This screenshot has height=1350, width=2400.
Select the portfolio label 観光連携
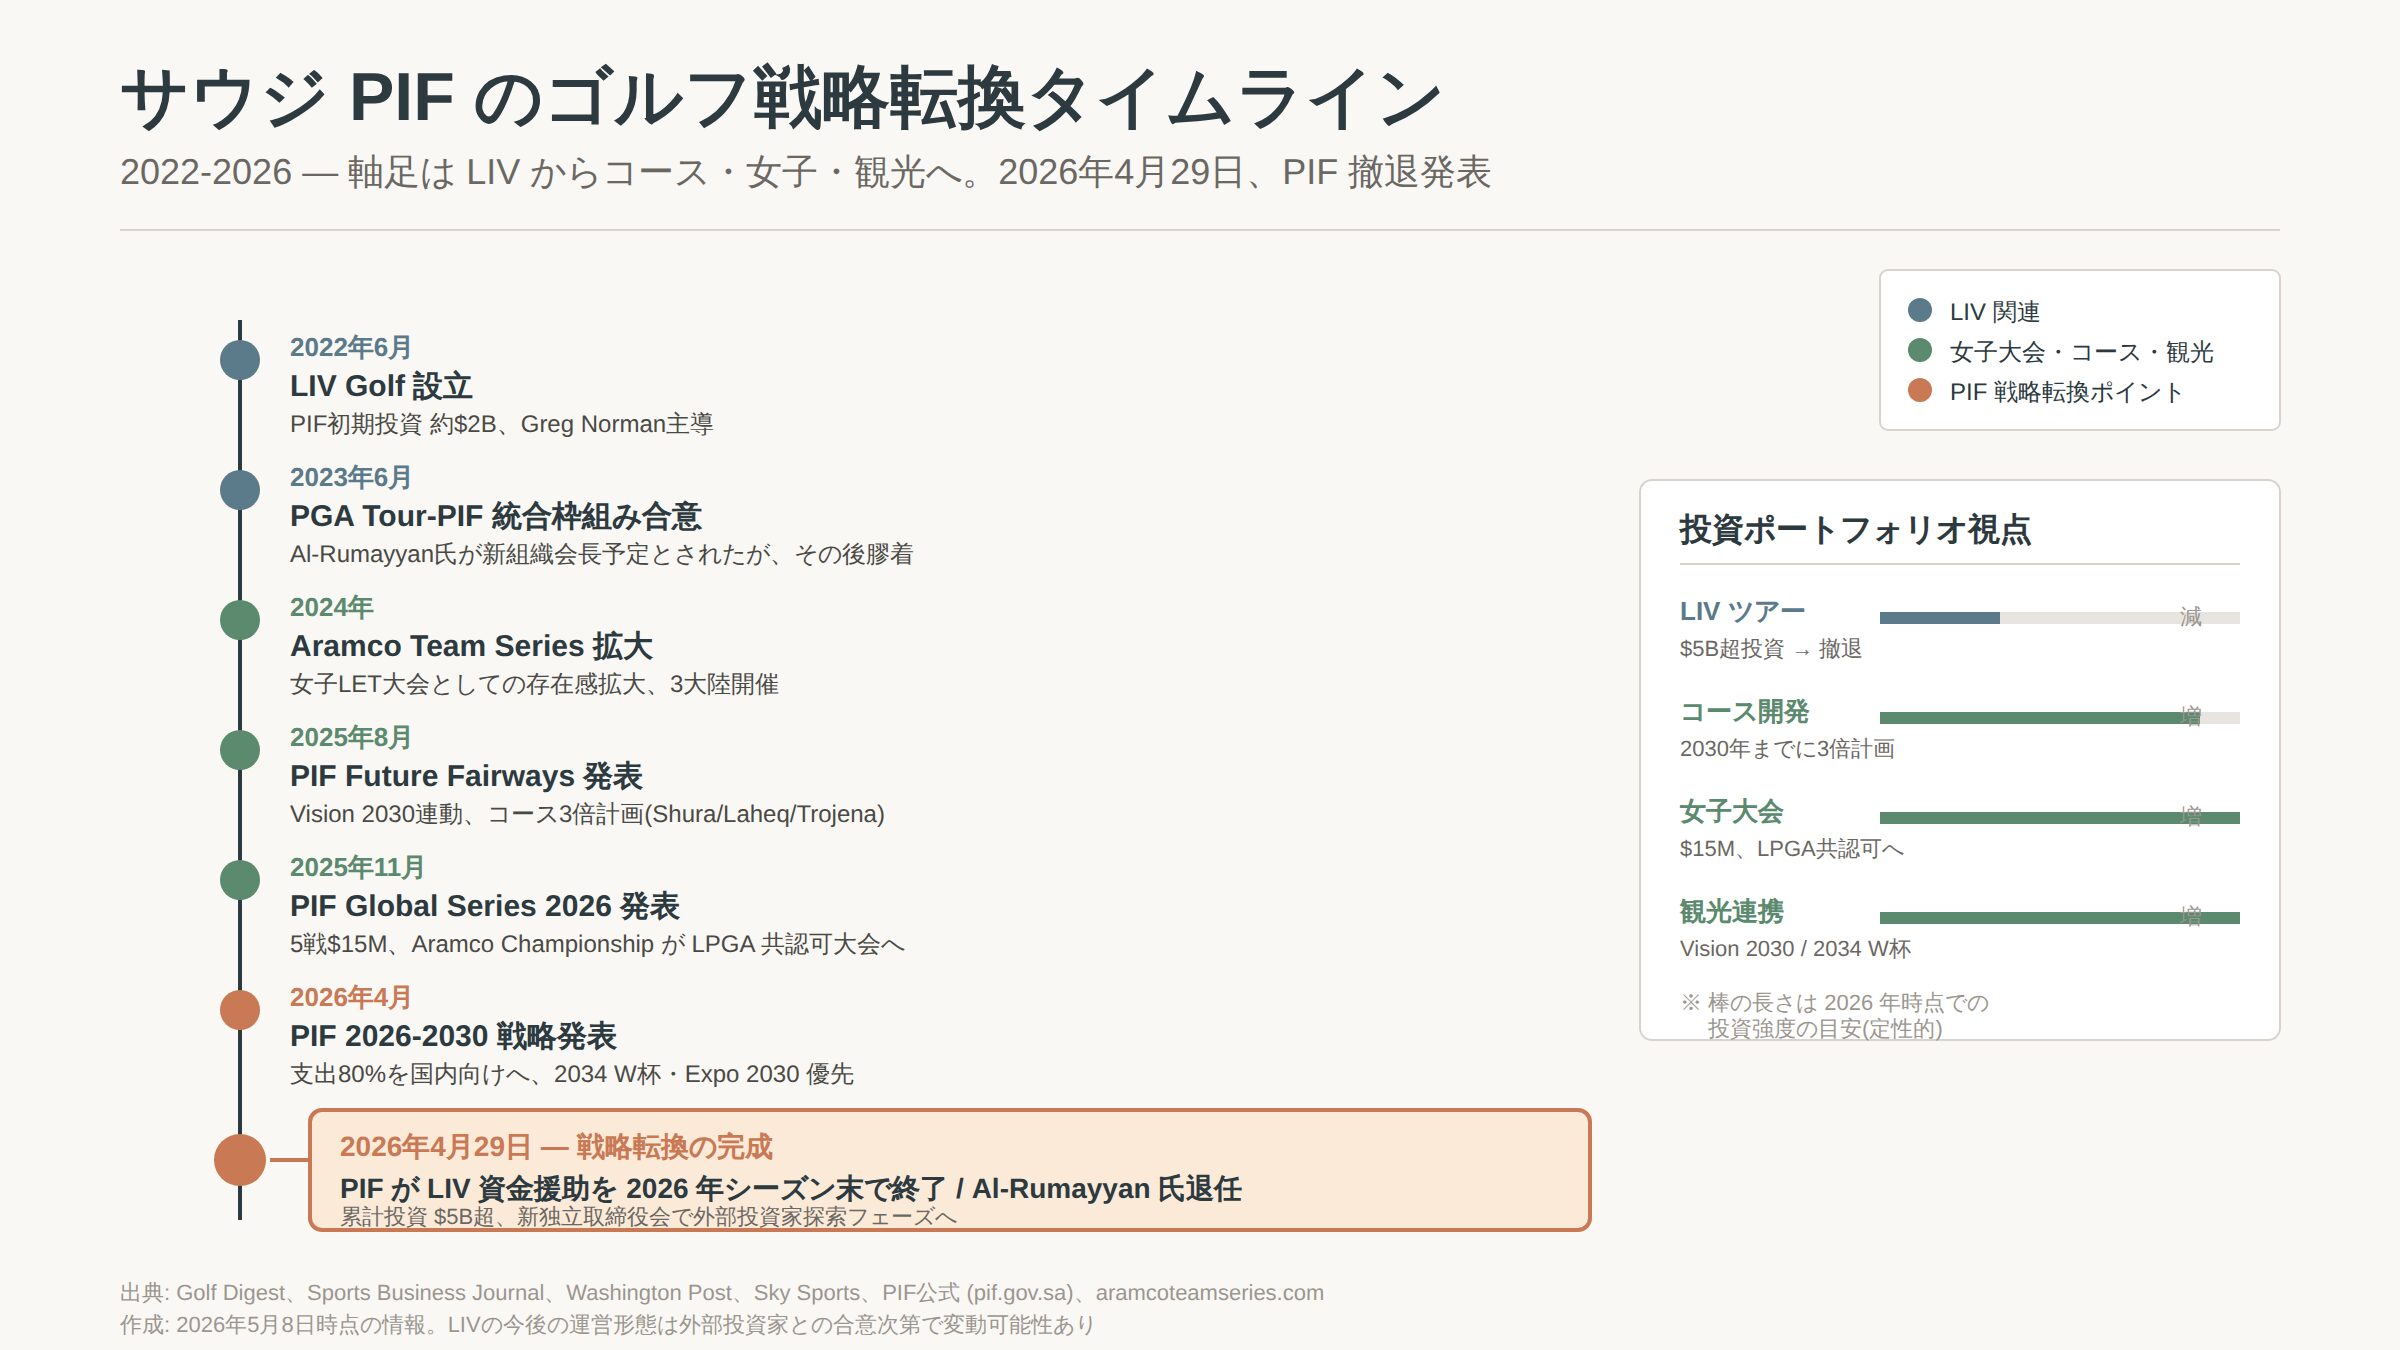[1732, 911]
